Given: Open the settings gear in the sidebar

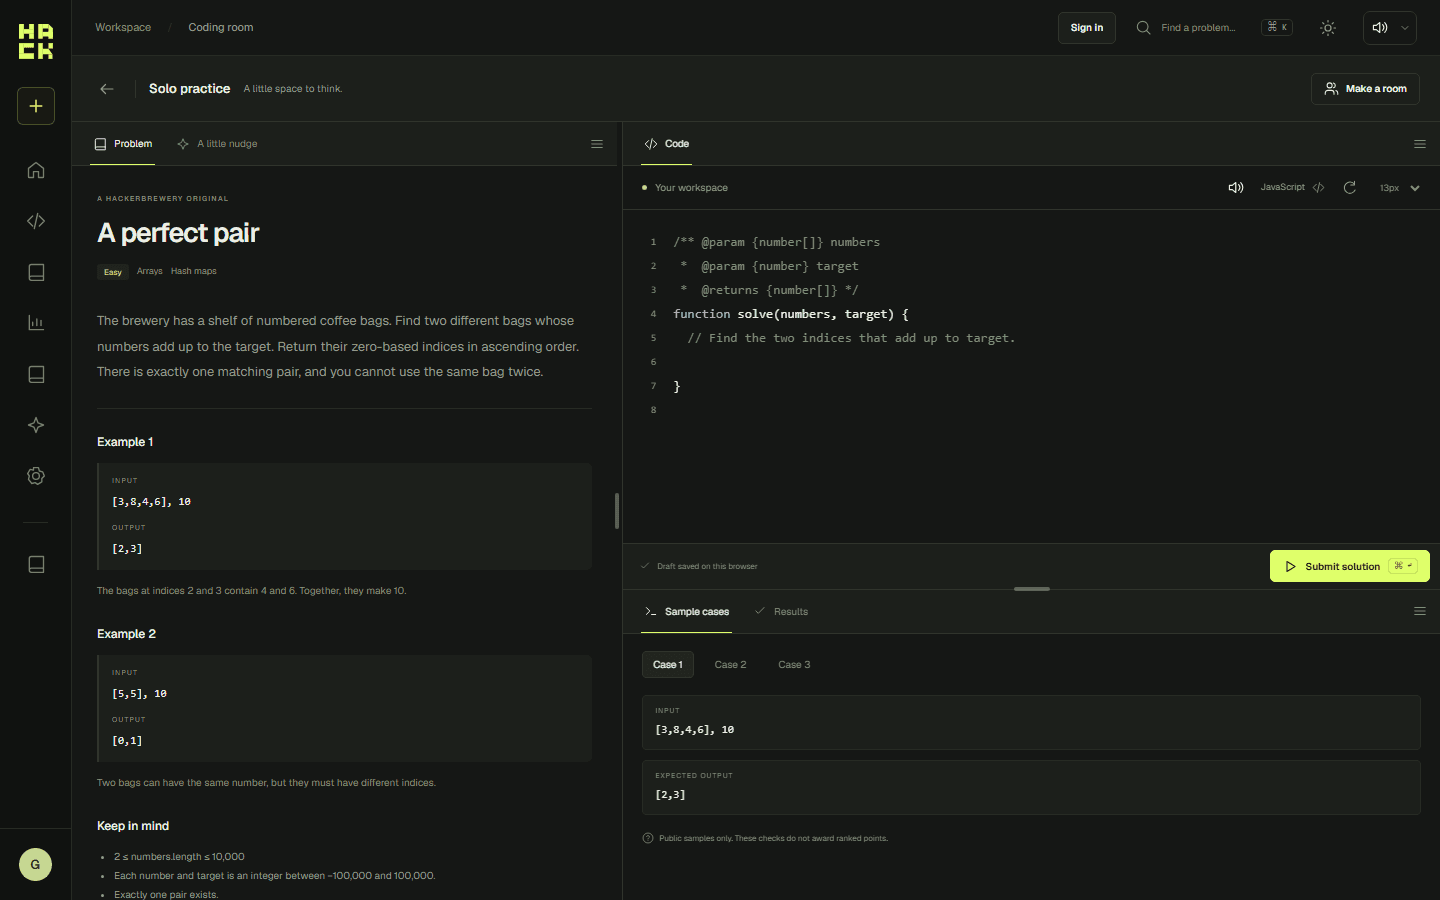Looking at the screenshot, I should click(36, 476).
